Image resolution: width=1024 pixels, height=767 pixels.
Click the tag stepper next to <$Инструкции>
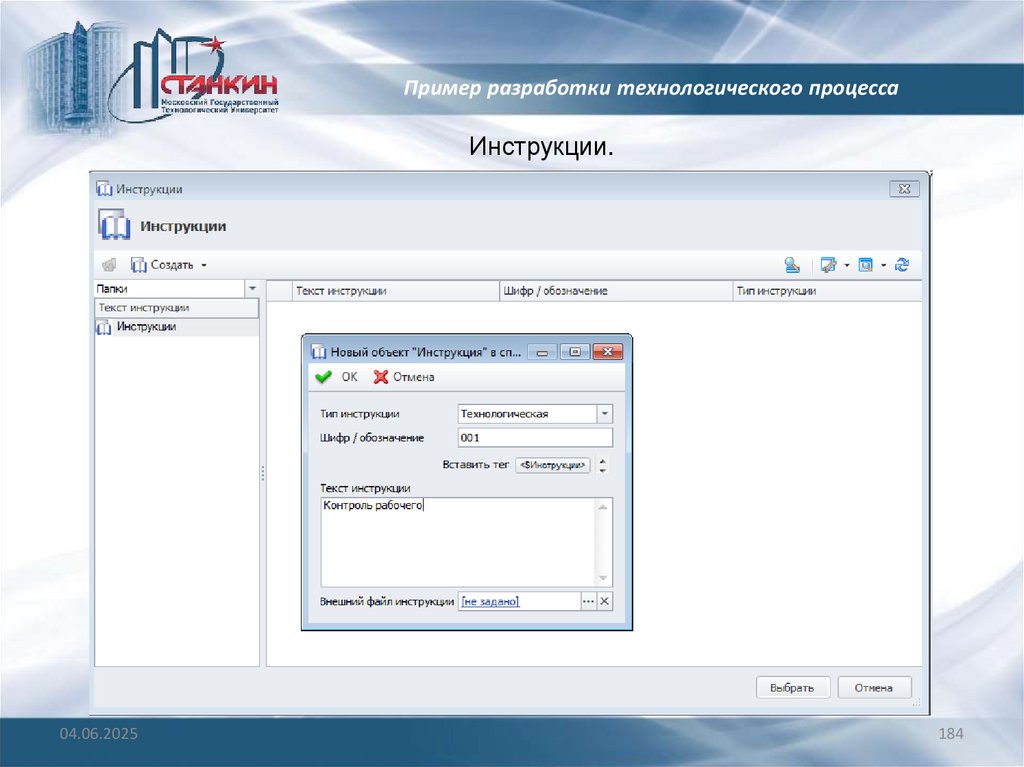(603, 465)
